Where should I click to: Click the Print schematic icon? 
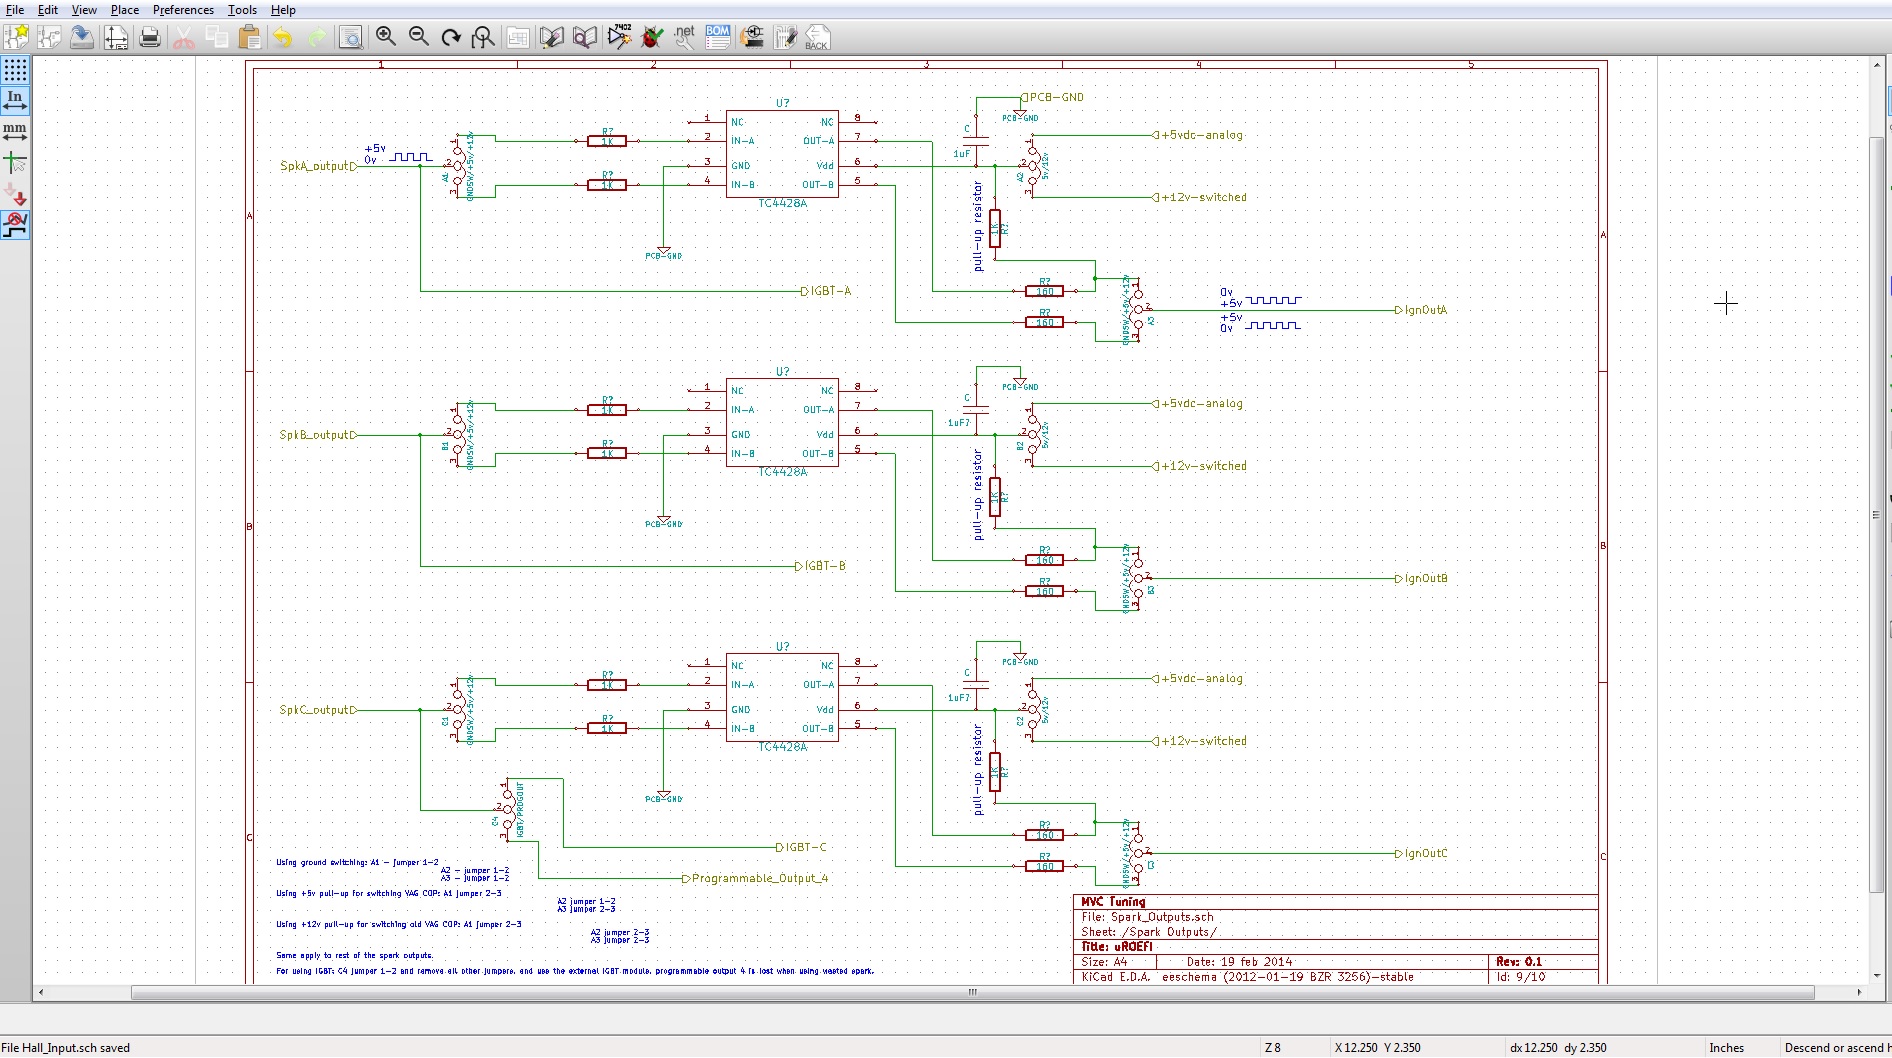pos(150,38)
